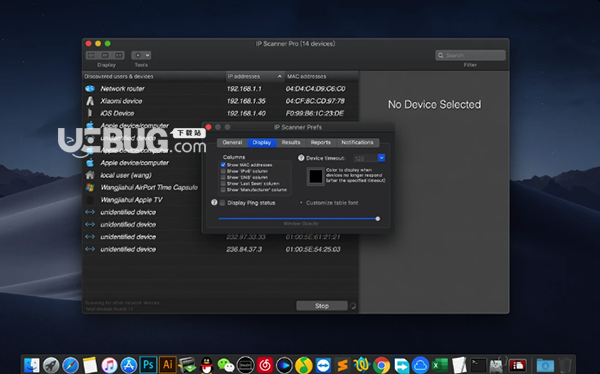
Task: Click arrow icon of device 236.84.37.3
Action: pyautogui.click(x=90, y=249)
